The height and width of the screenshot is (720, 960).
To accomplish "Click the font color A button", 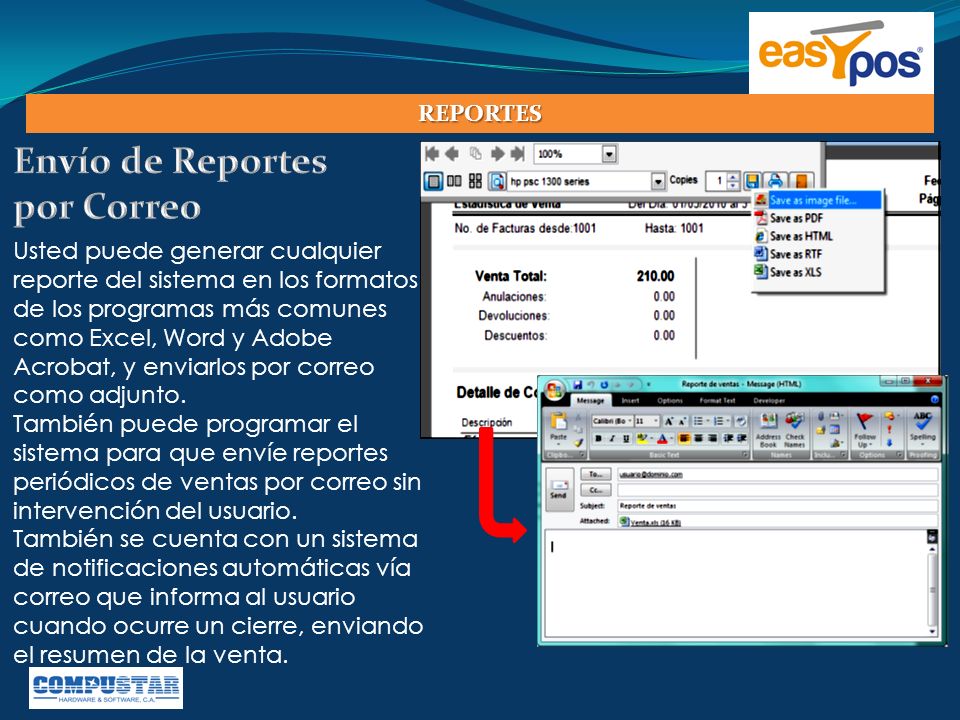I will pyautogui.click(x=662, y=439).
